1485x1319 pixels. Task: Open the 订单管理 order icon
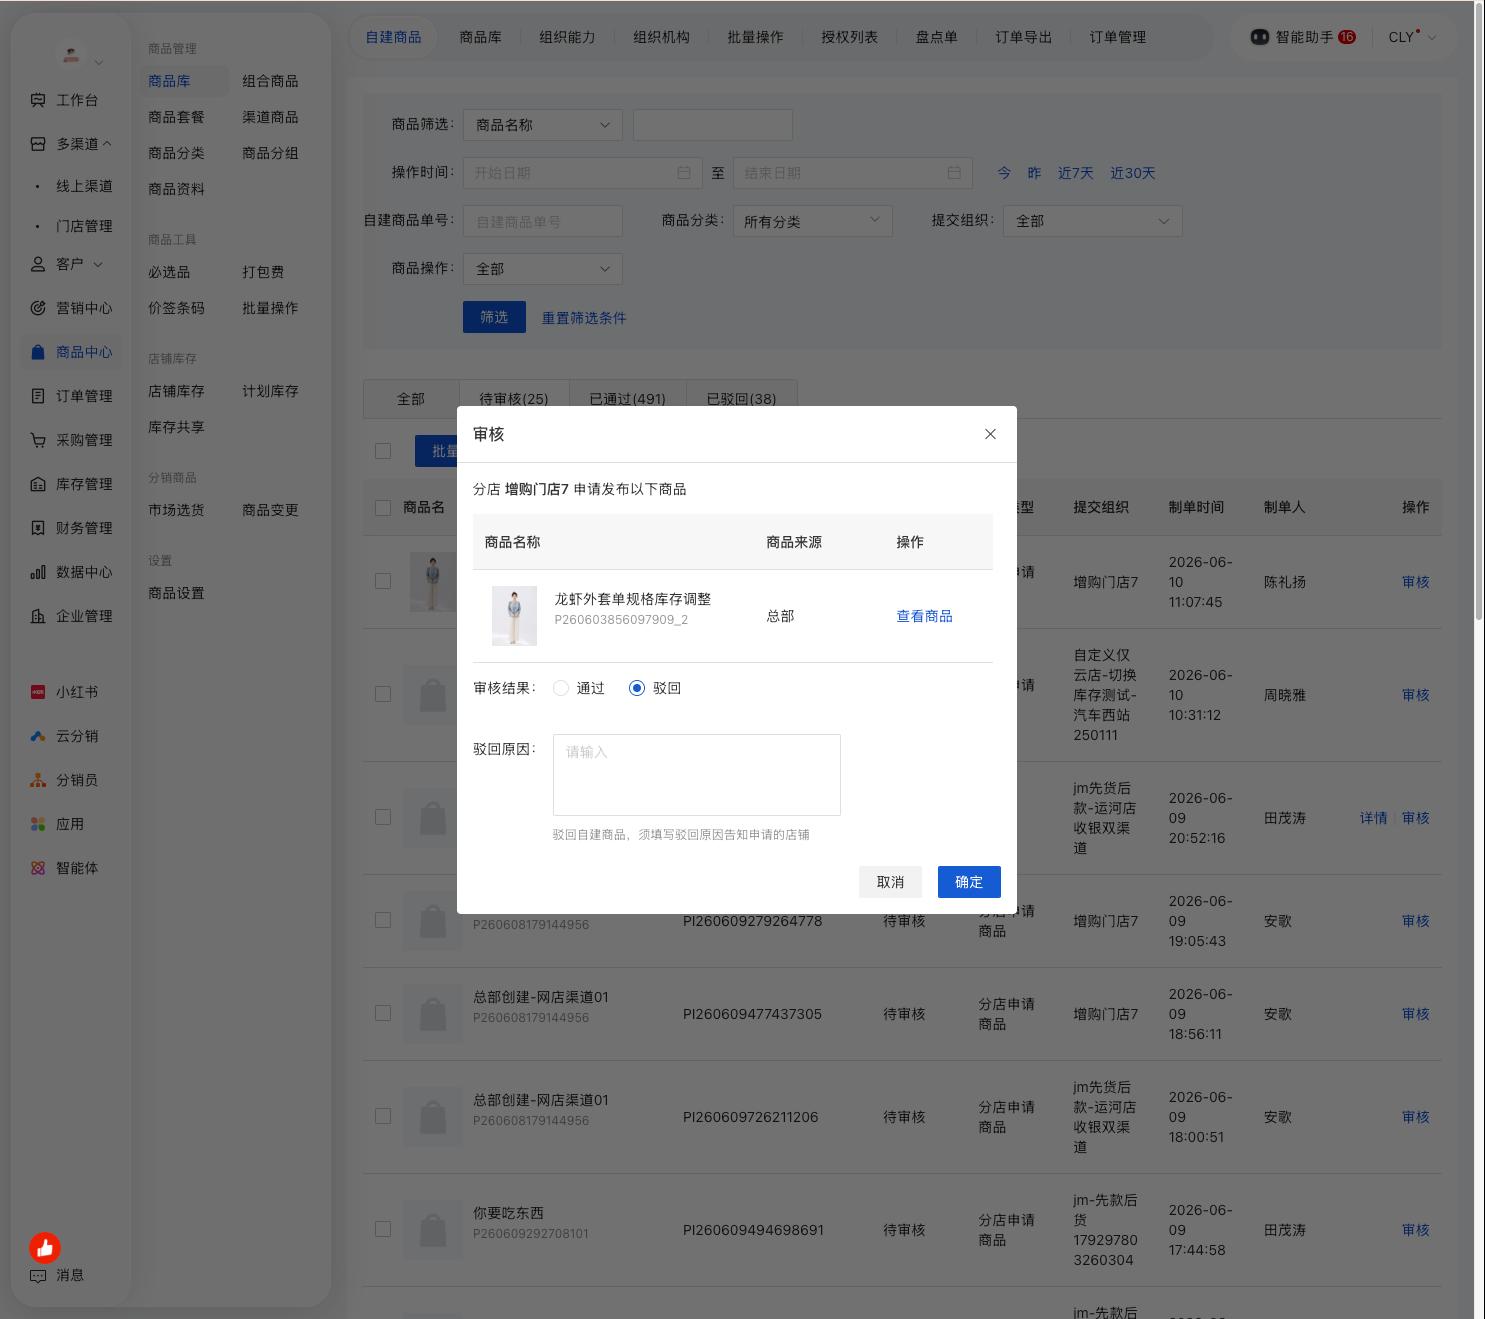click(38, 396)
